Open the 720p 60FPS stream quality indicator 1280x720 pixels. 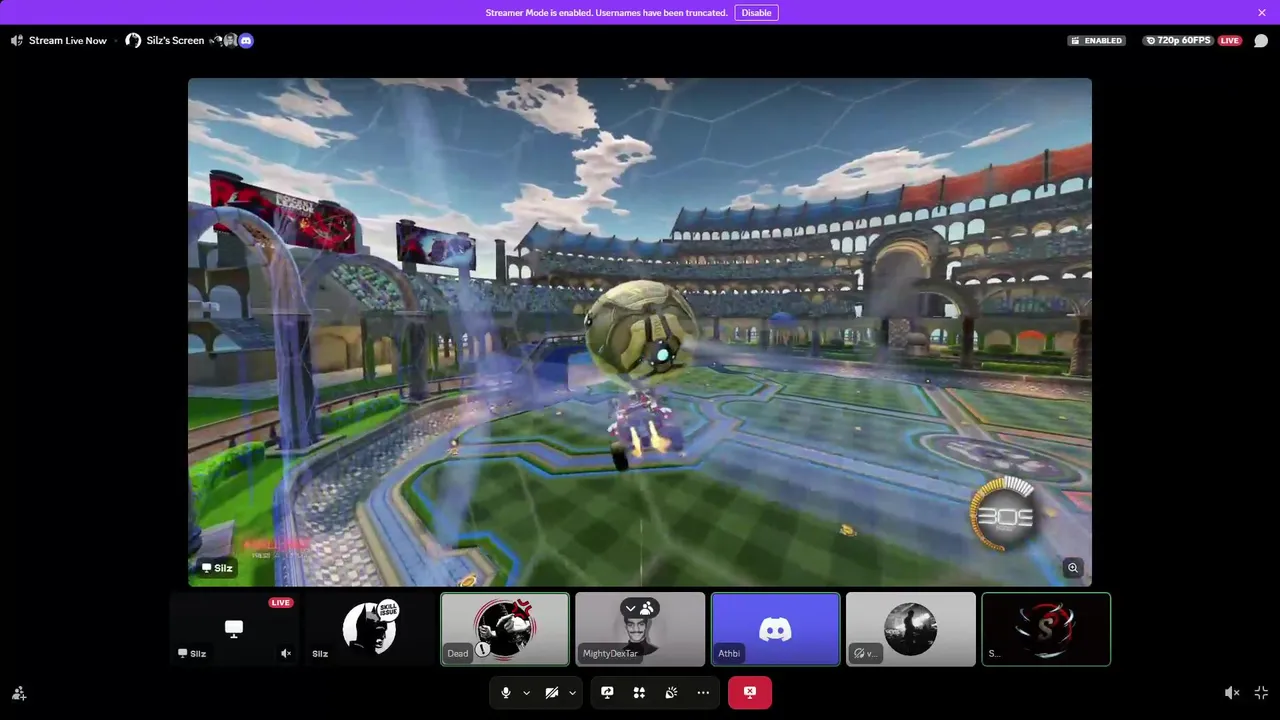tap(1178, 41)
